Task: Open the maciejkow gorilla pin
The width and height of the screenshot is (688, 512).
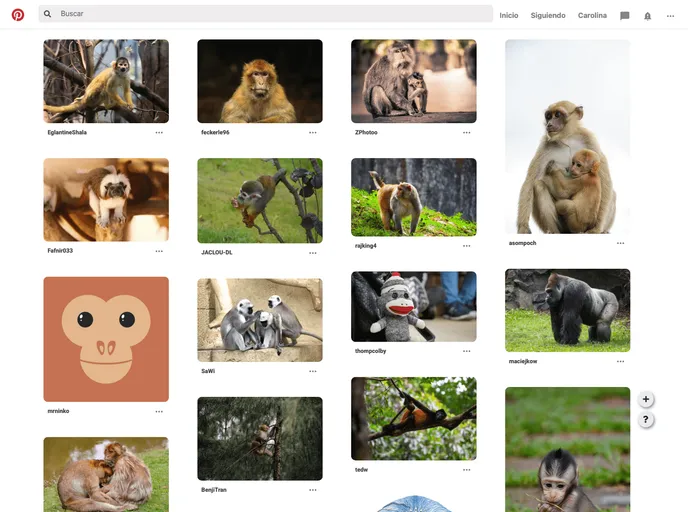Action: point(567,310)
